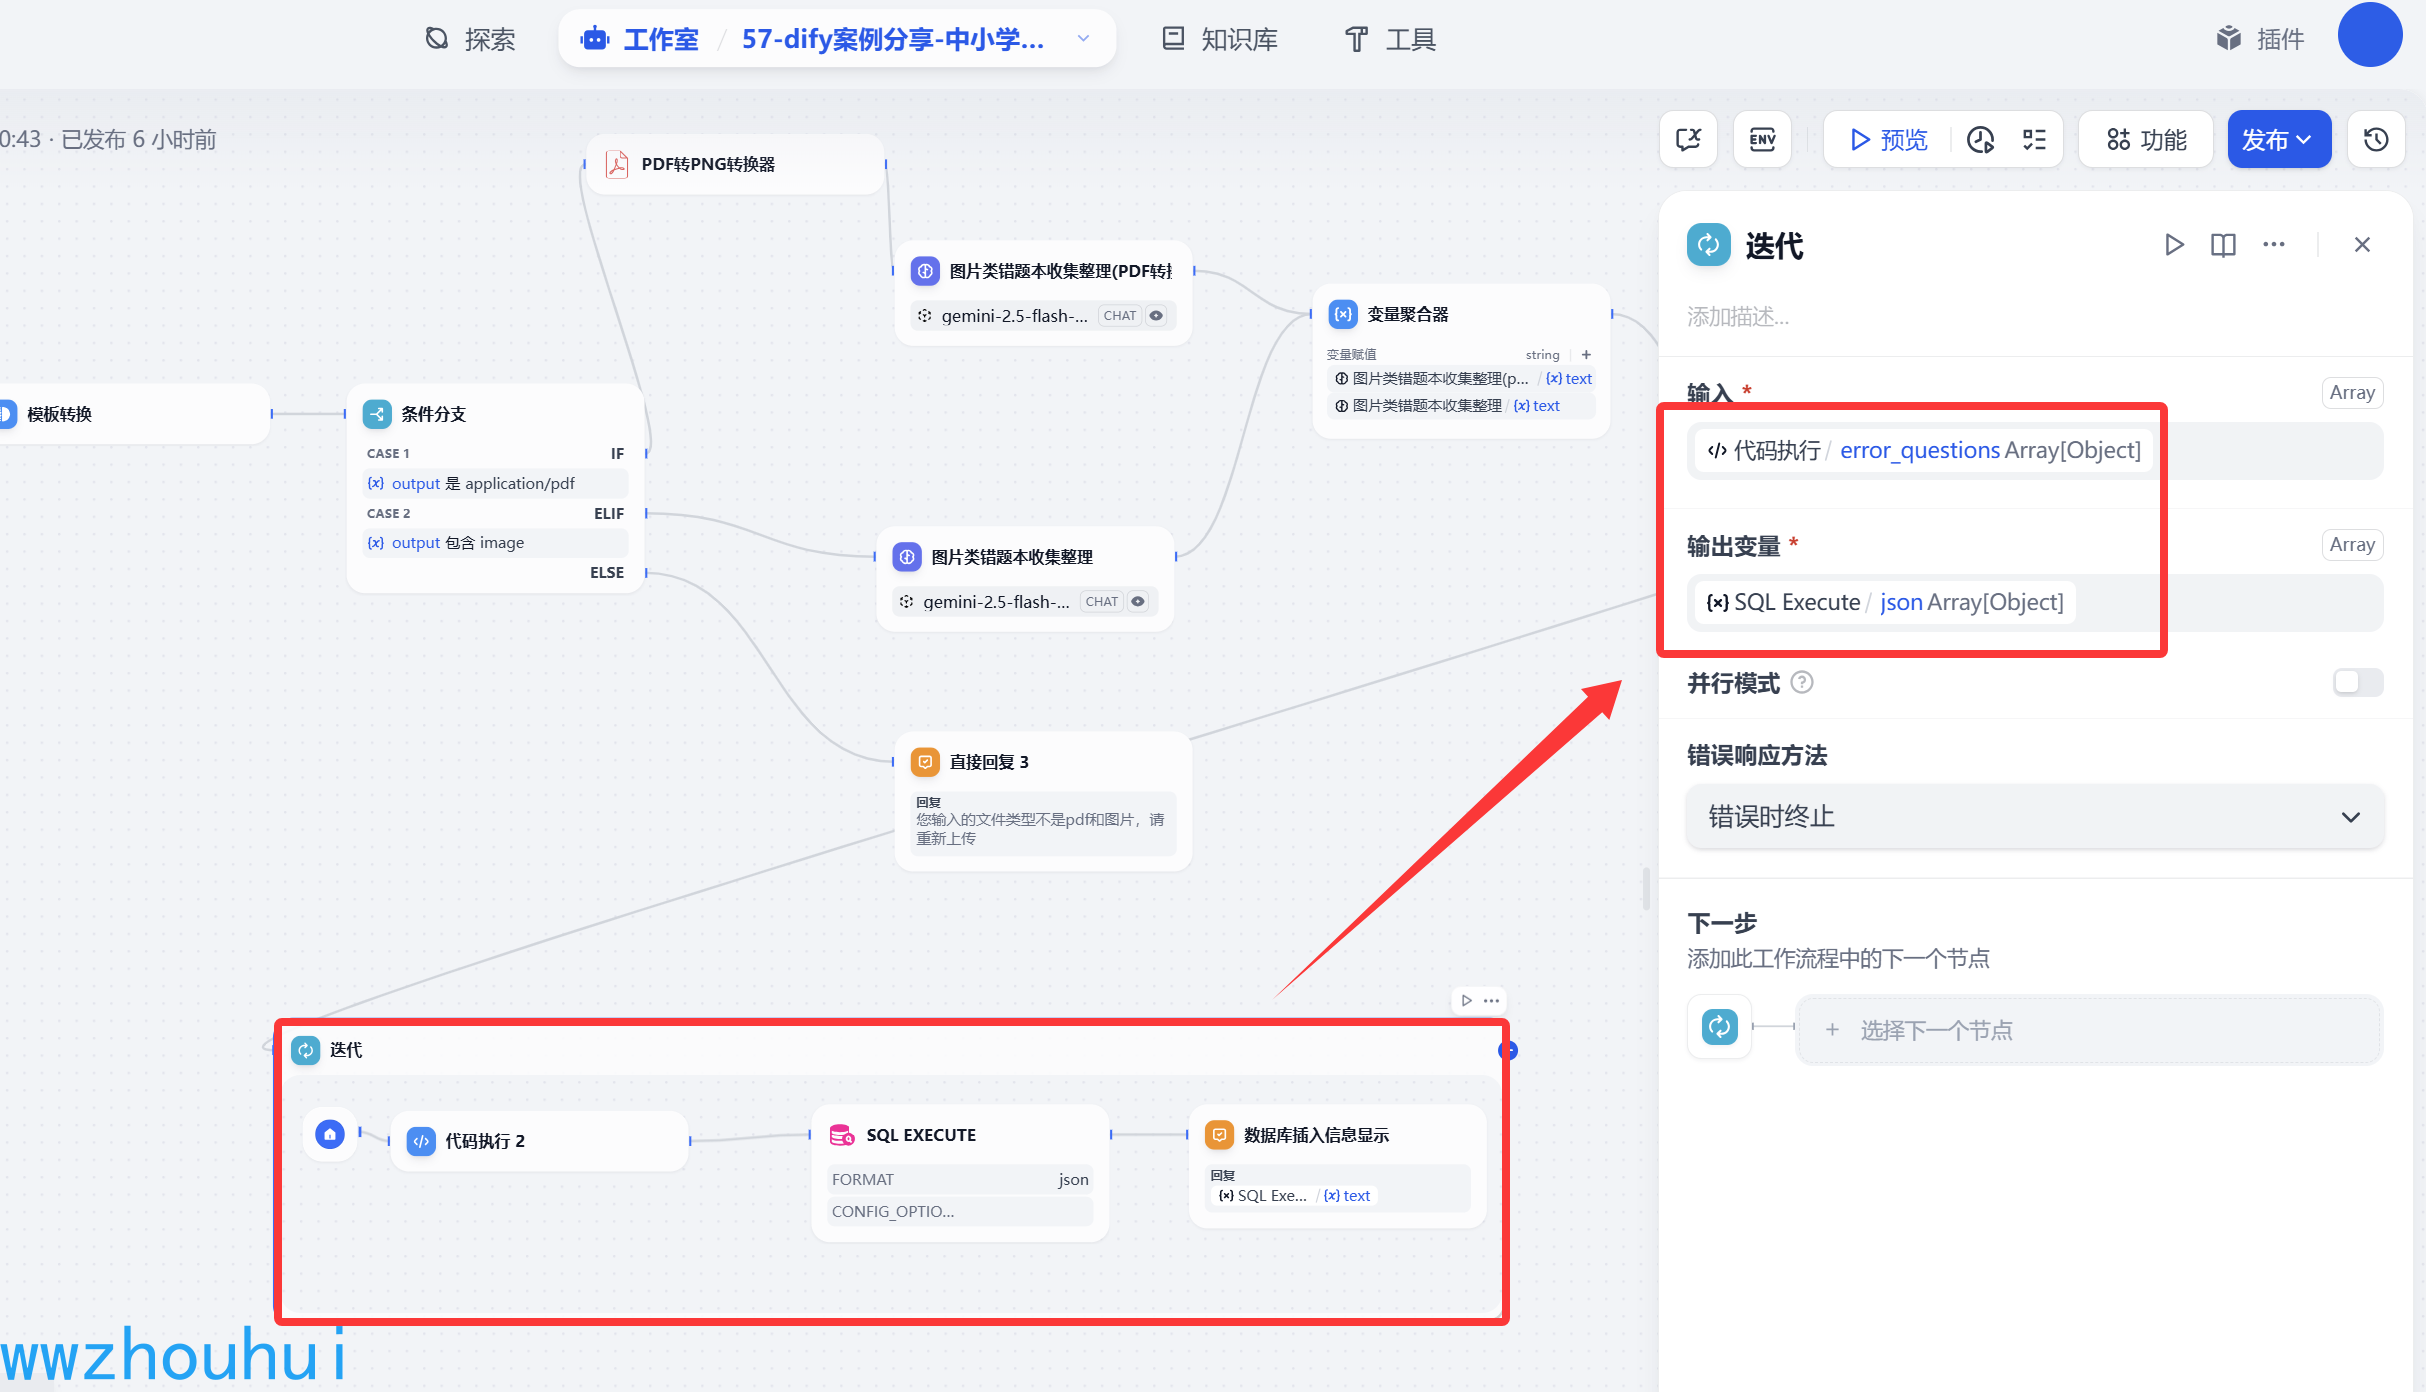
Task: Click the ENV environment variables icon
Action: point(1762,140)
